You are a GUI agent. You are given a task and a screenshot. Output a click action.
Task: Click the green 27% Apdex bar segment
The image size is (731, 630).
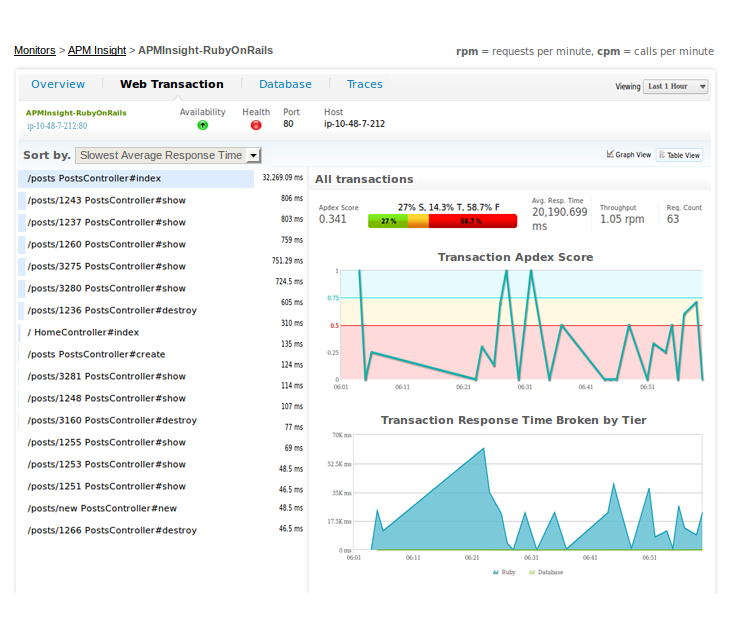387,221
